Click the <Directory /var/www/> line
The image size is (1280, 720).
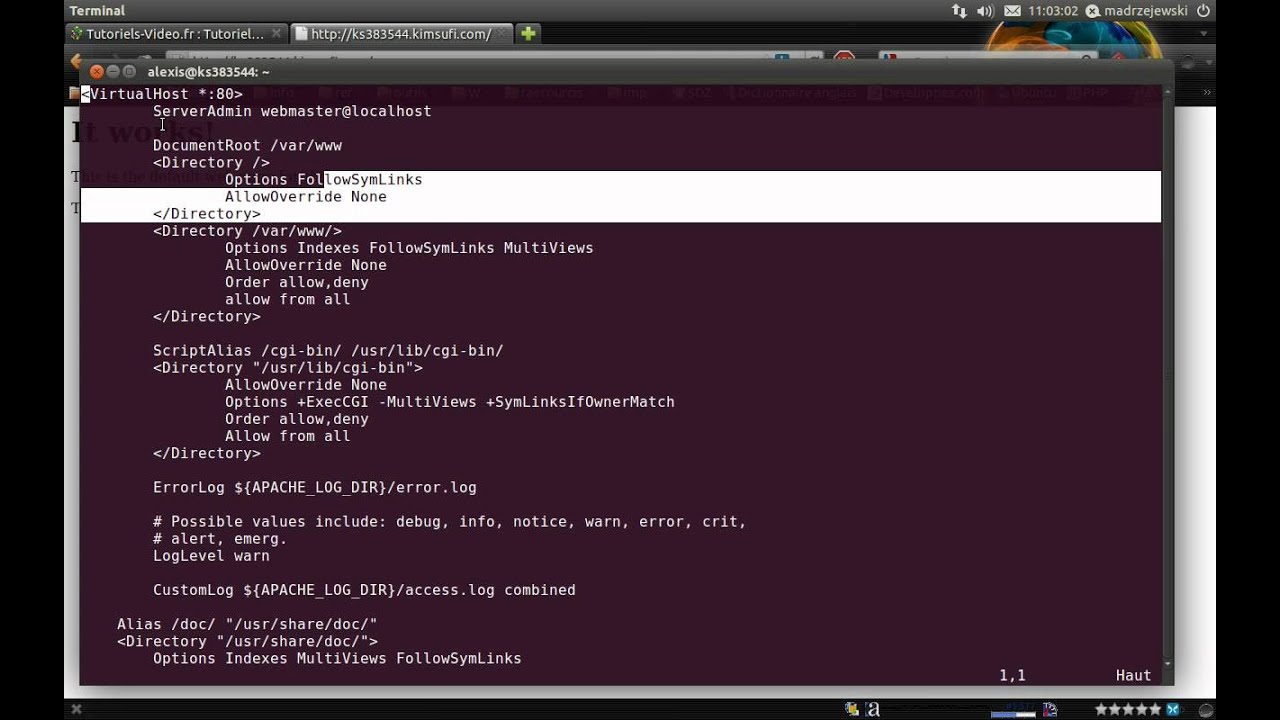pyautogui.click(x=247, y=231)
